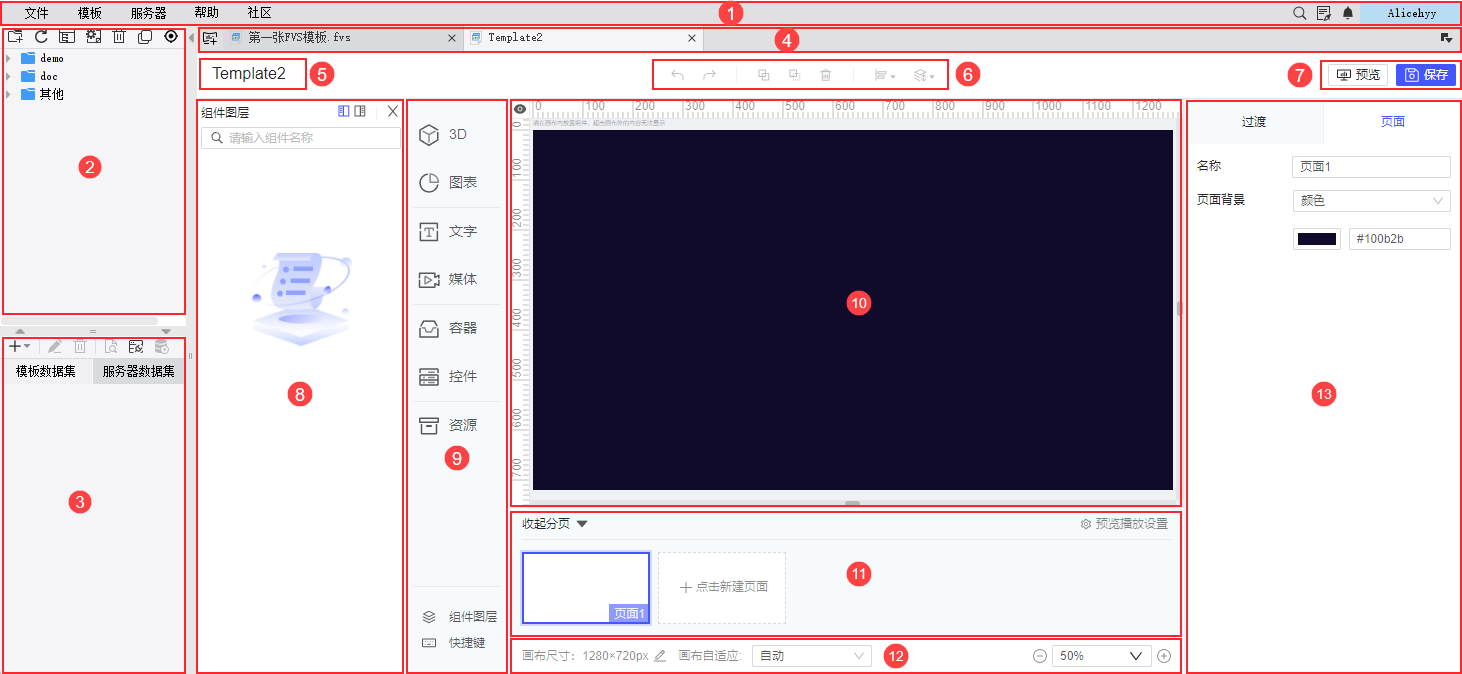
Task: Close the 组件图层 panel
Action: (393, 112)
